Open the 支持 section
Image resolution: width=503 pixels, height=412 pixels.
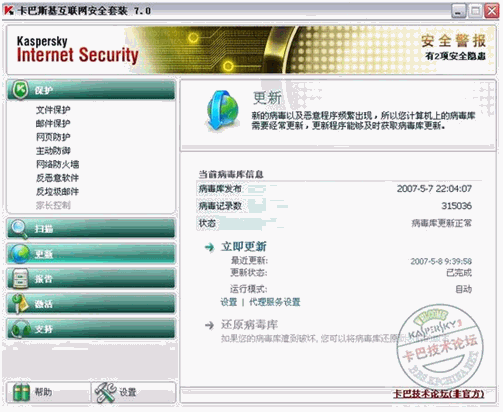pos(91,329)
